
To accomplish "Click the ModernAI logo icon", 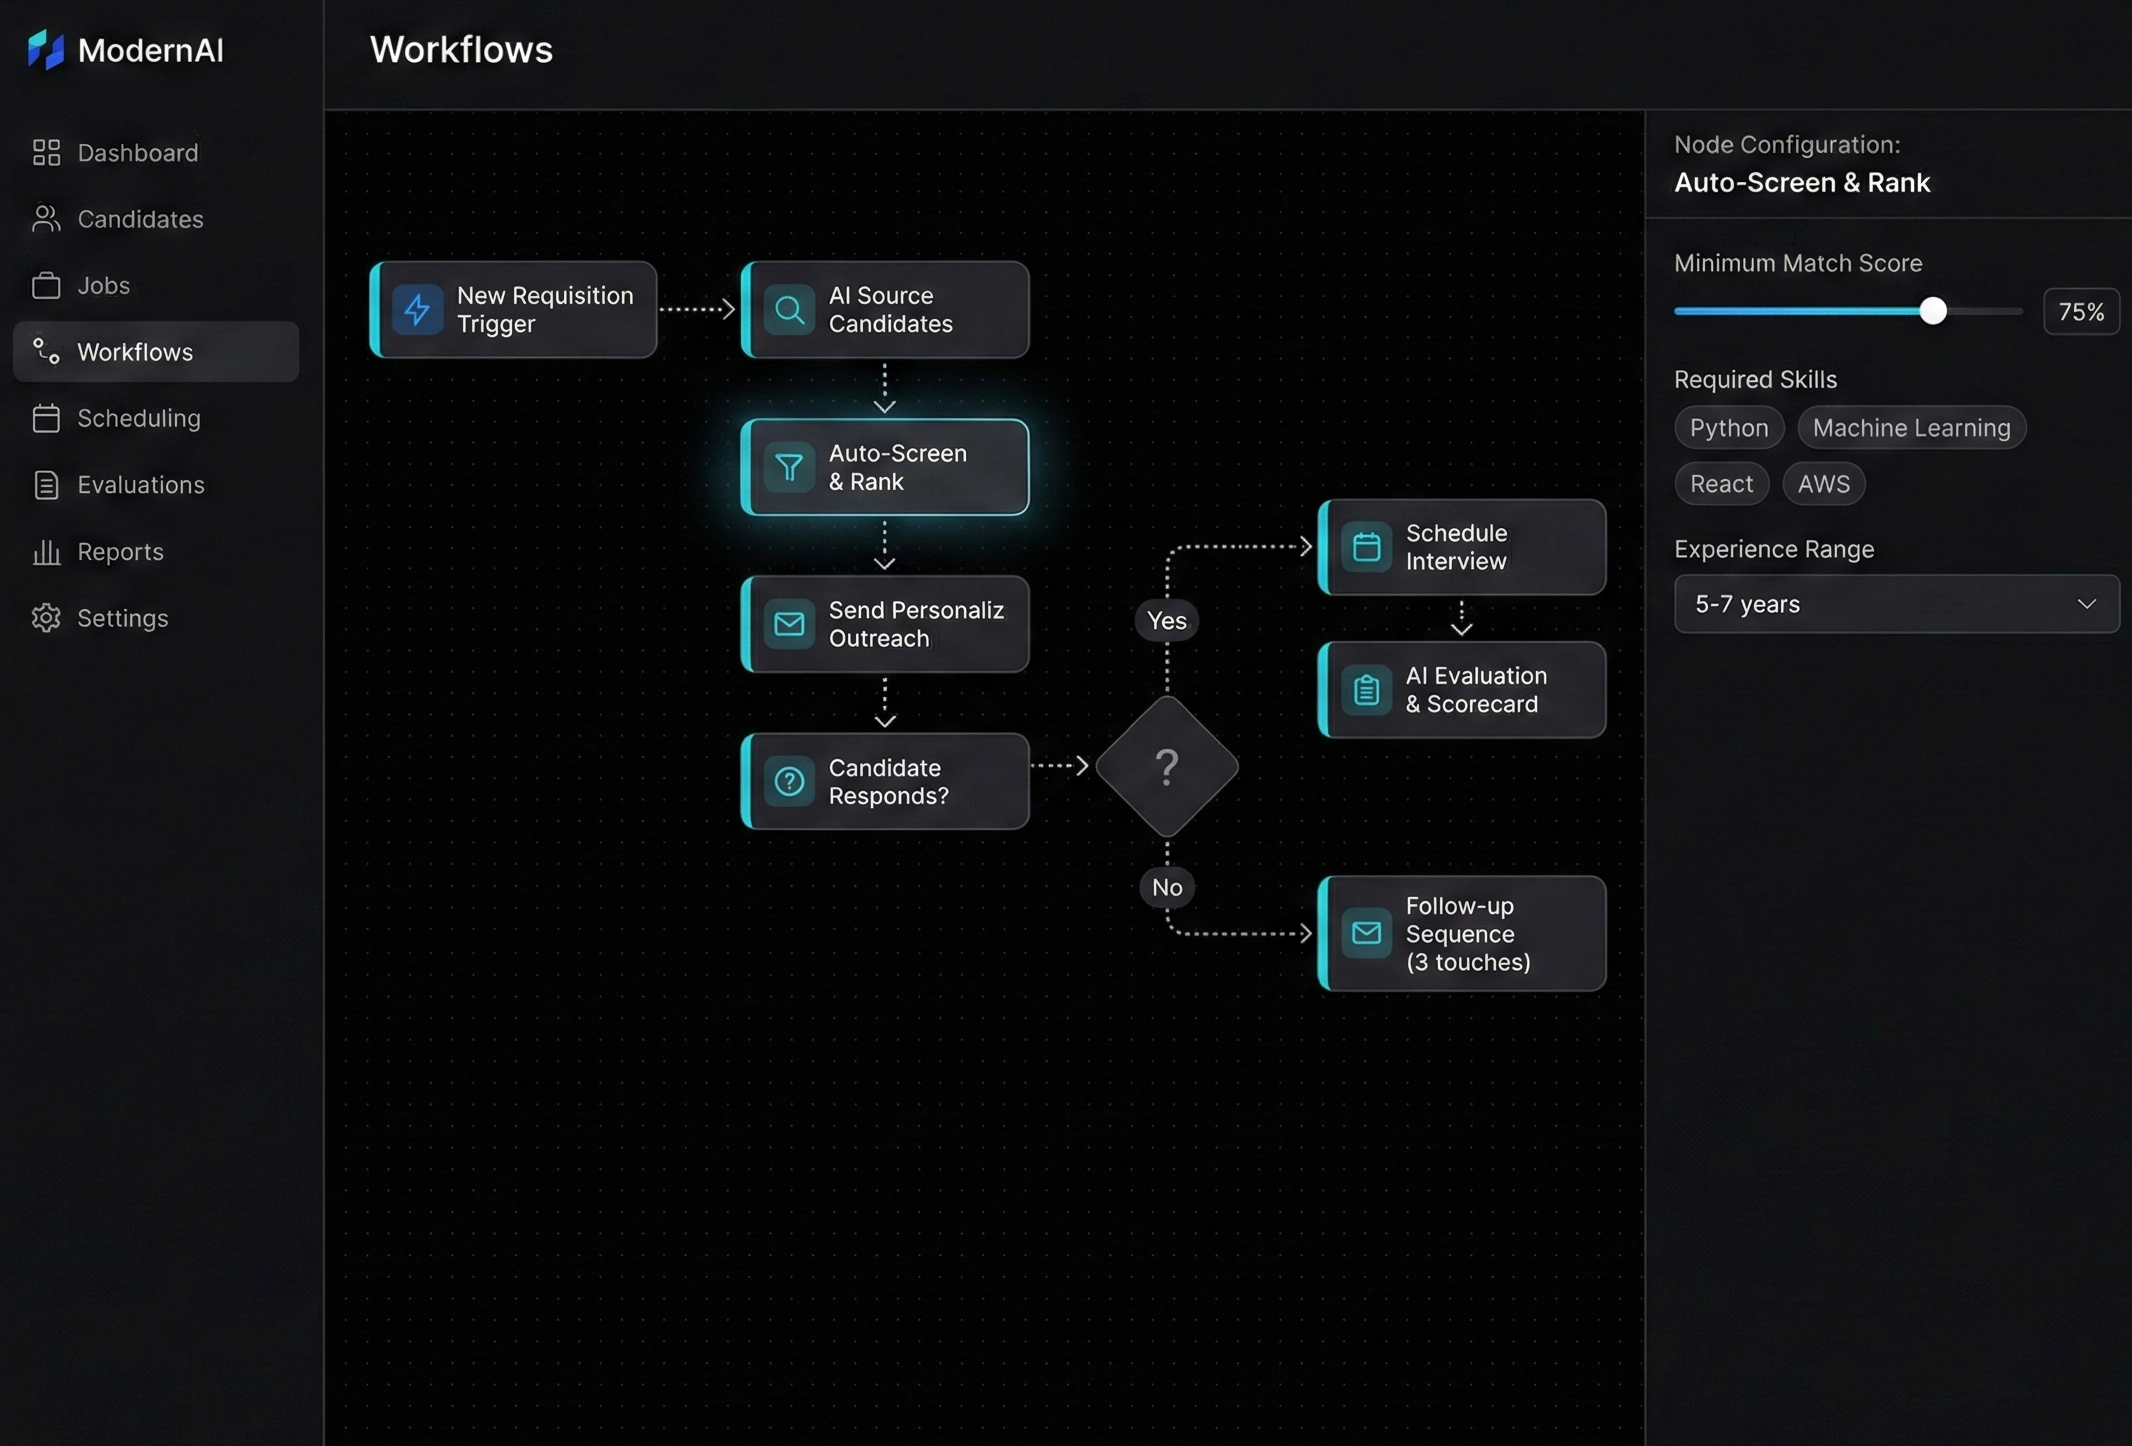I will point(45,48).
